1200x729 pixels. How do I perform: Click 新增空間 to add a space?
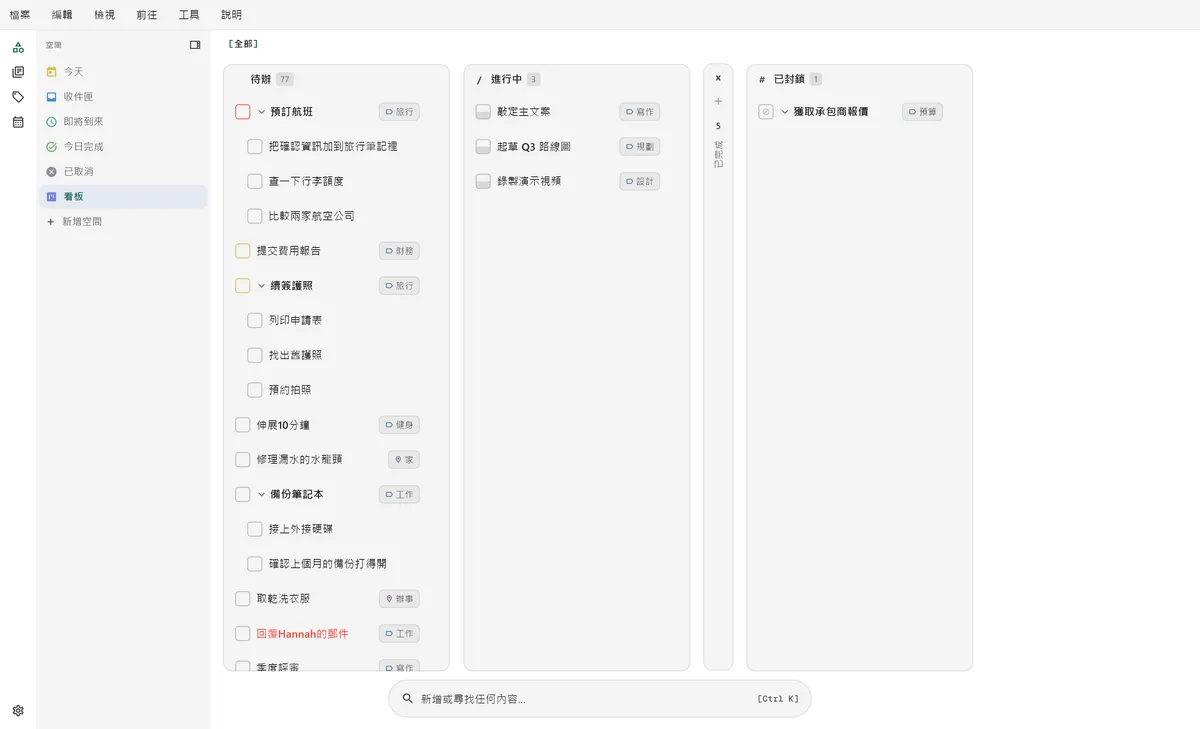pyautogui.click(x=123, y=222)
